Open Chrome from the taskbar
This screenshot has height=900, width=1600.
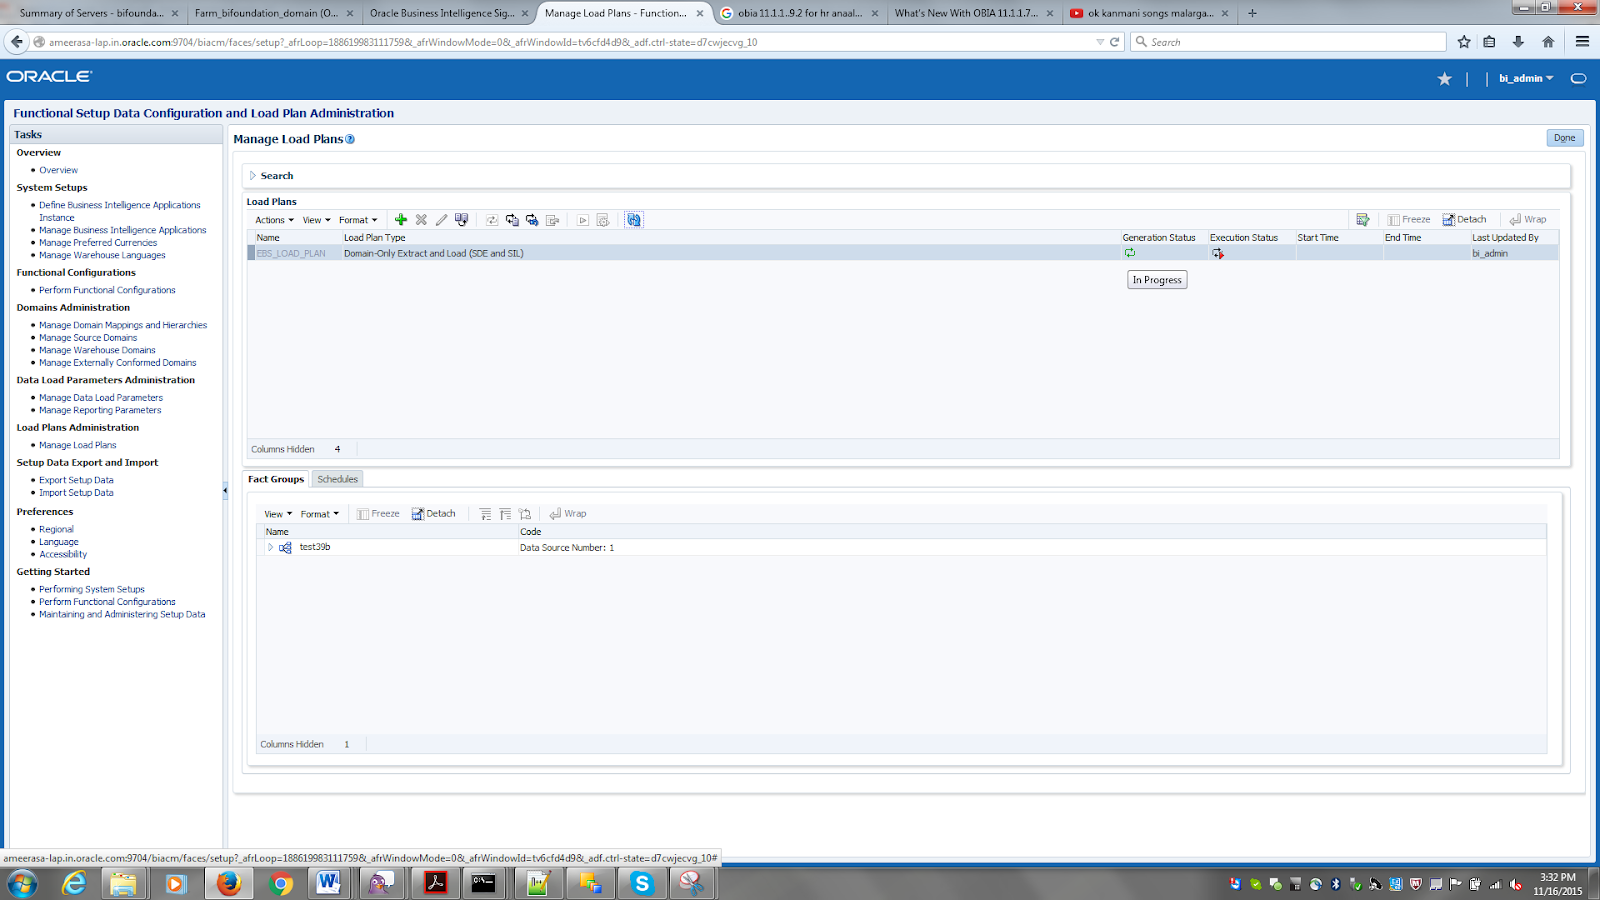[281, 883]
